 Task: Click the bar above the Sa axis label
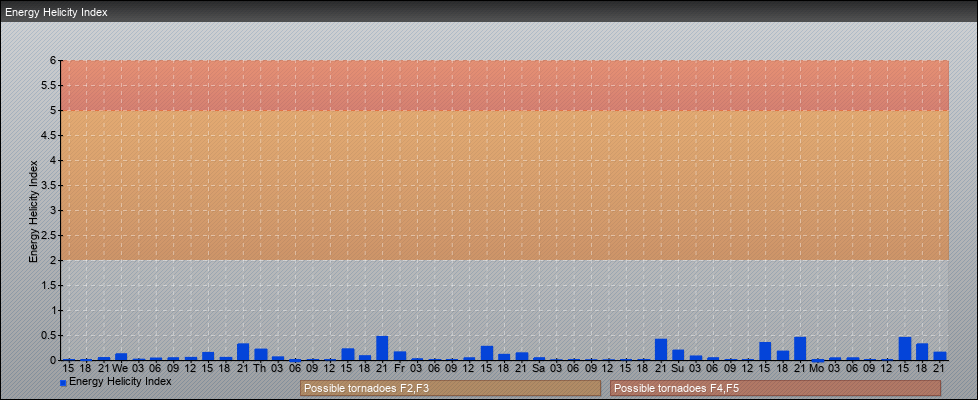click(539, 359)
